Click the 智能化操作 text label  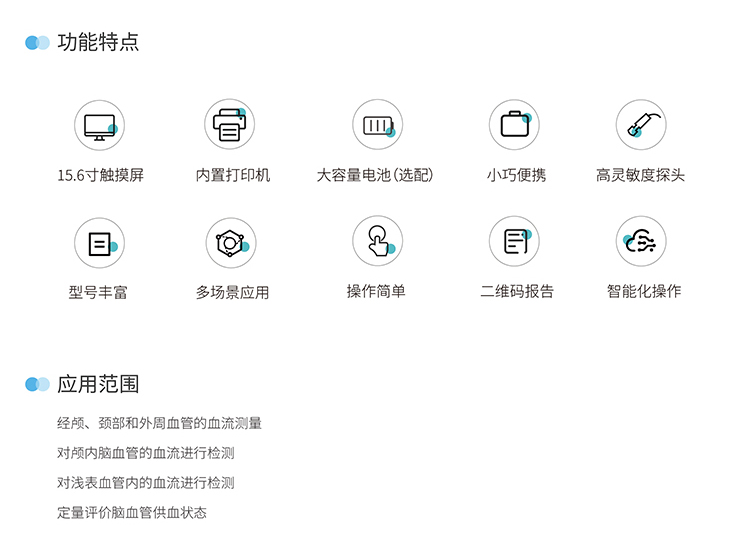coord(644,292)
